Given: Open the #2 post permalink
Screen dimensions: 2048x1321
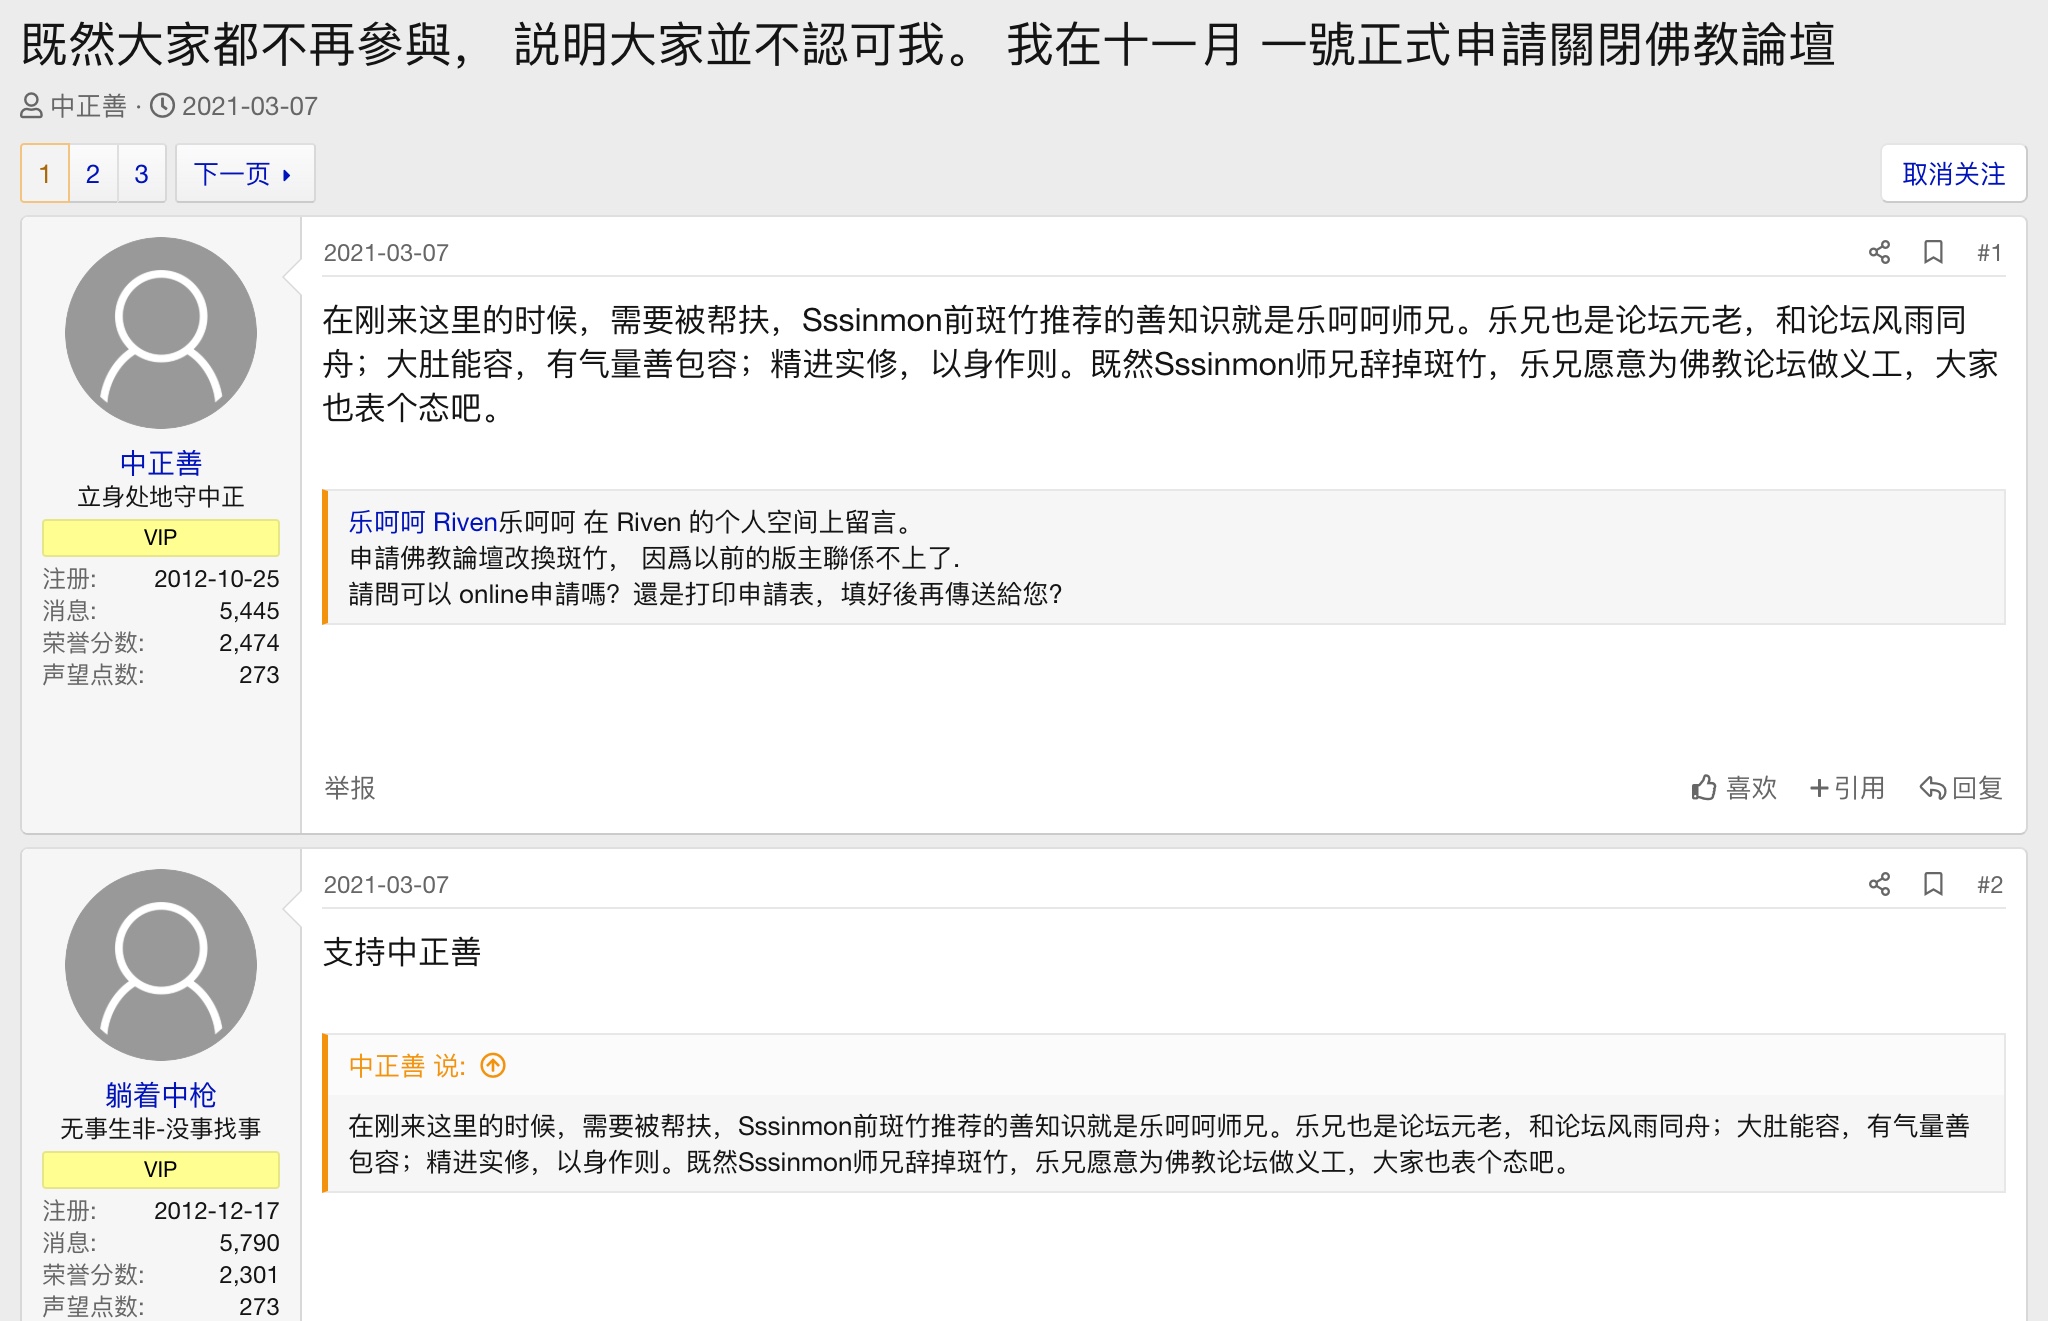Looking at the screenshot, I should 1989,885.
